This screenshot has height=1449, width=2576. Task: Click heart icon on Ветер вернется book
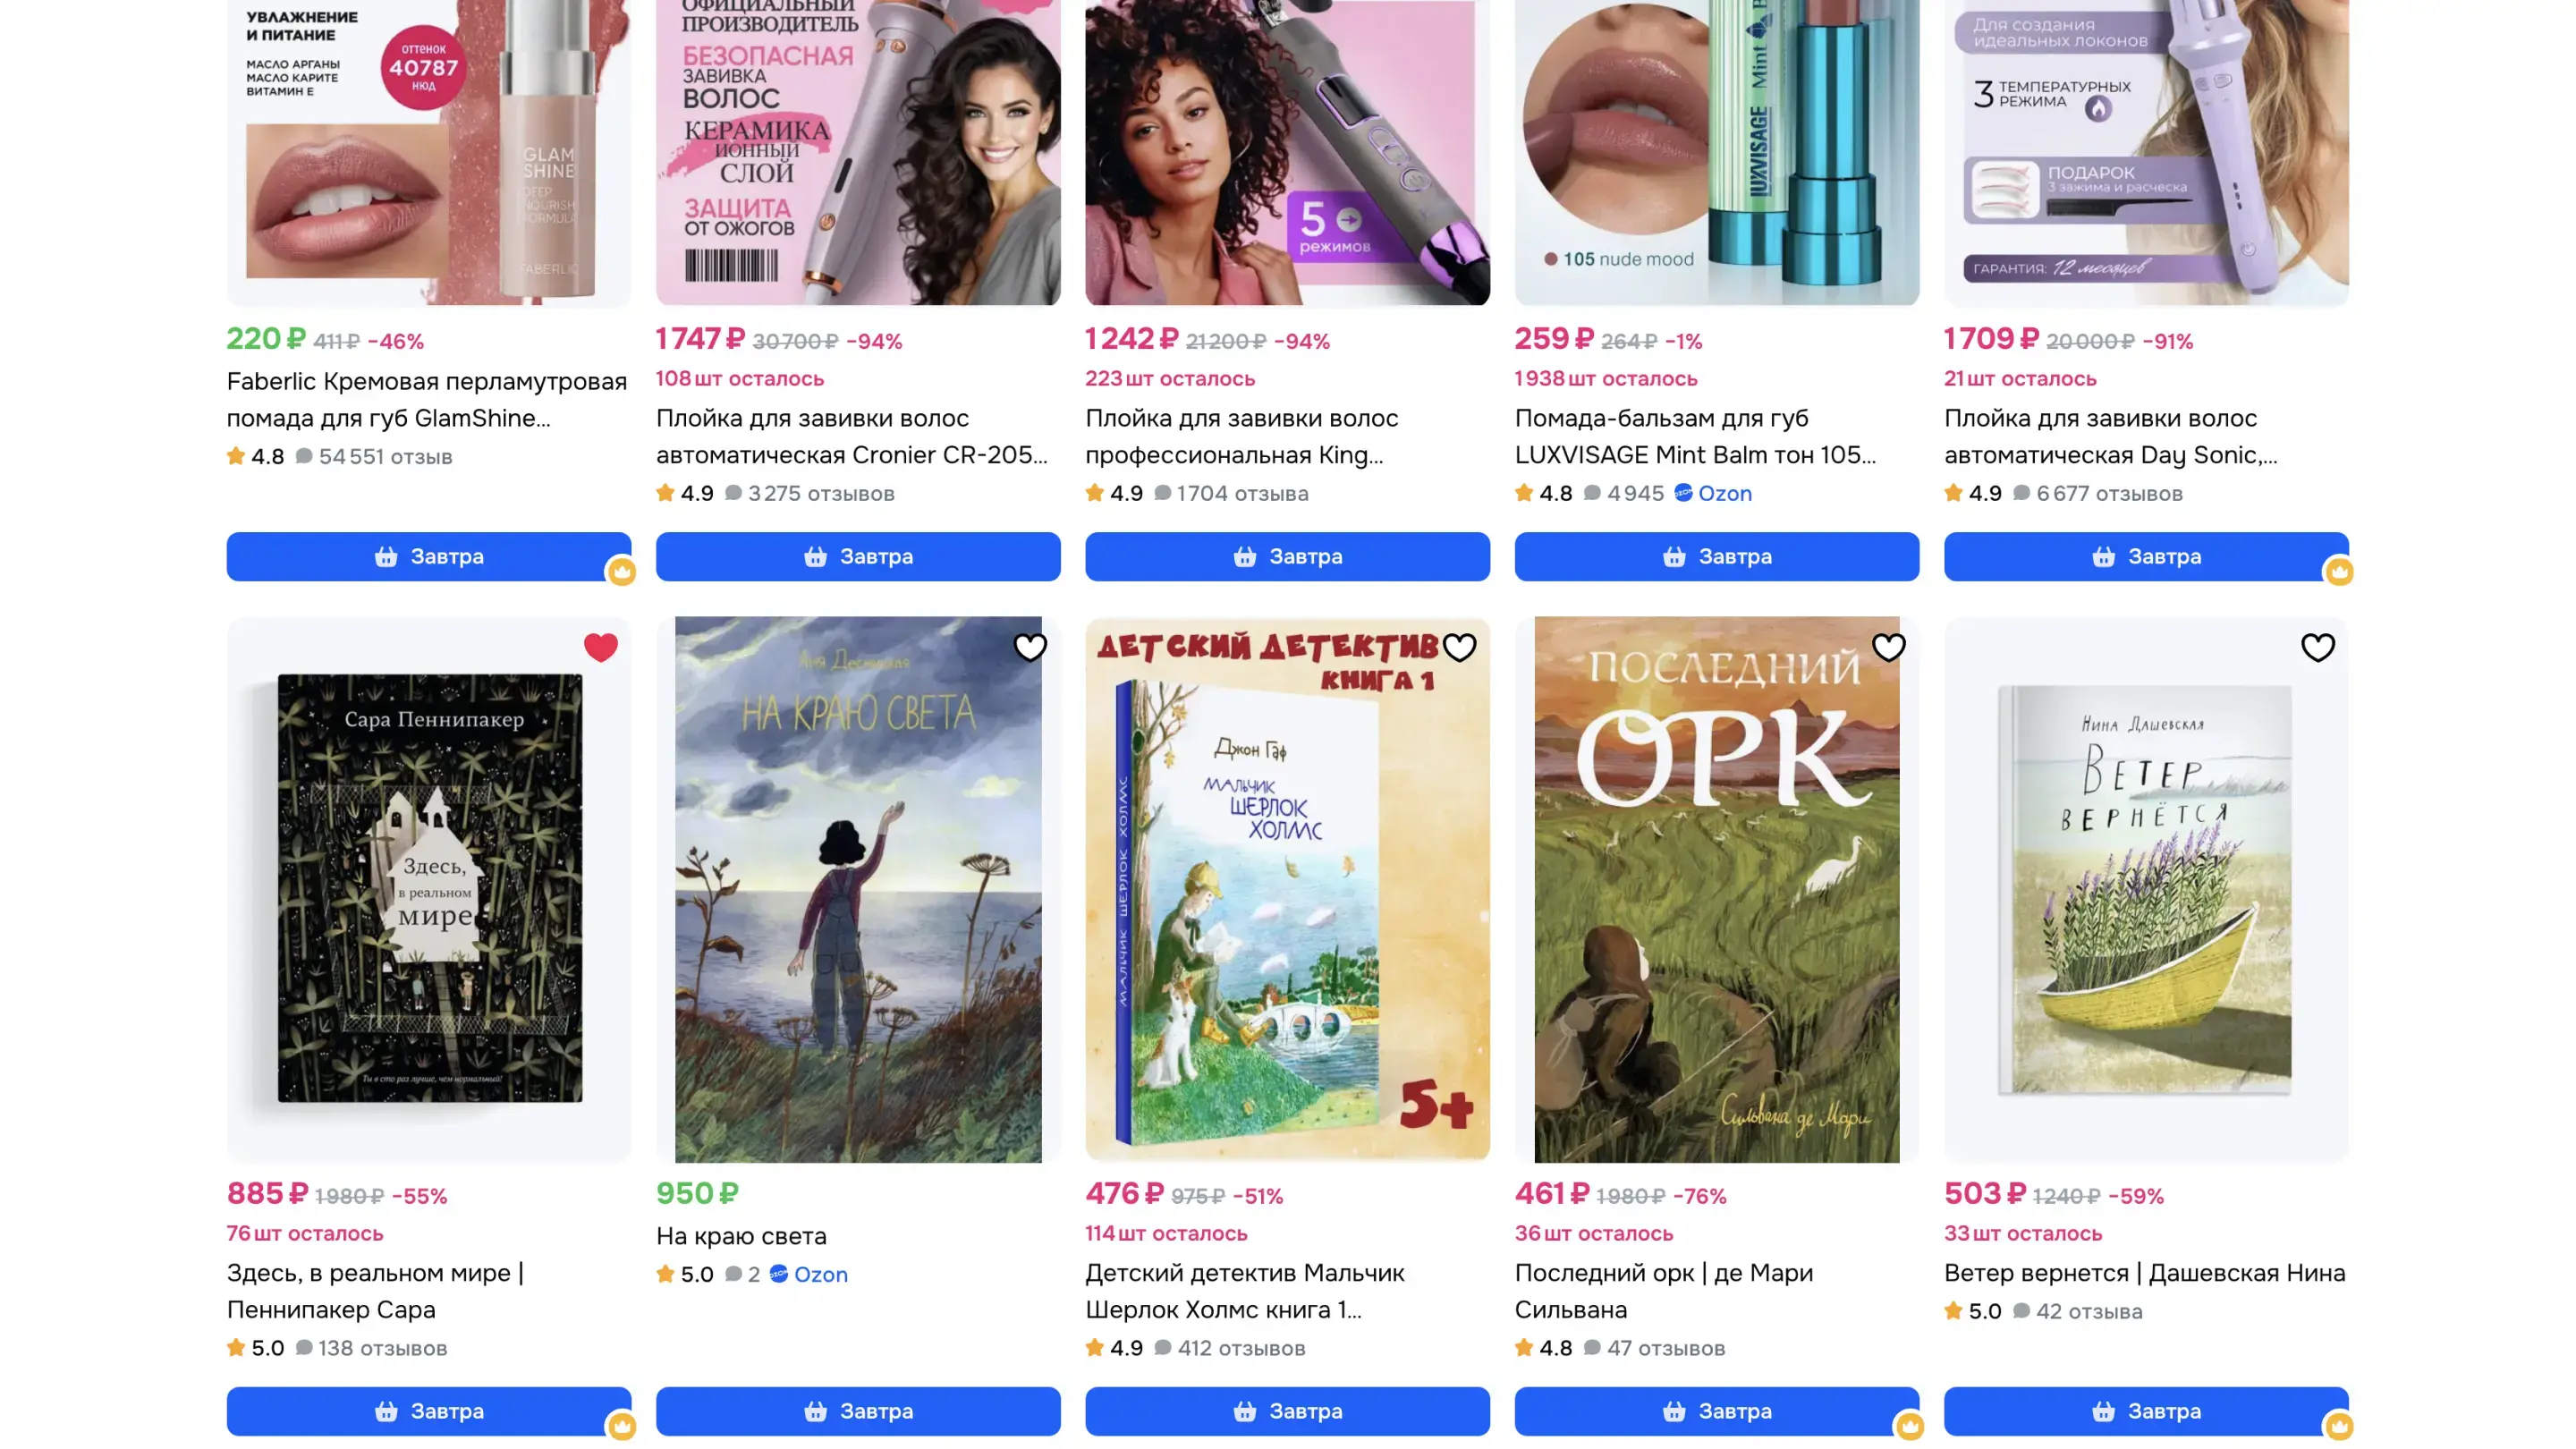click(x=2318, y=648)
